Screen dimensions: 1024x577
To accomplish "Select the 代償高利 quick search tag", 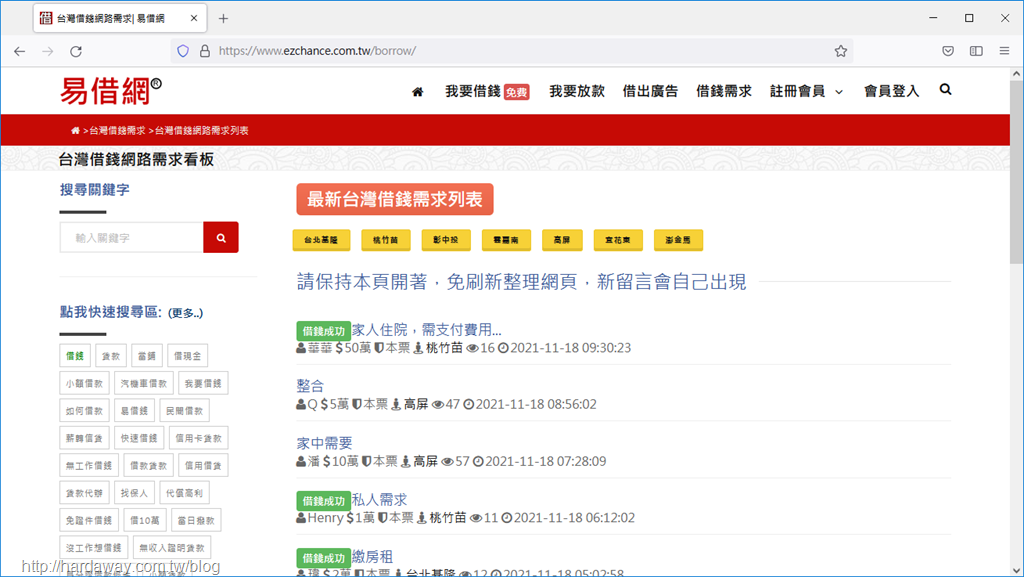I will (x=184, y=493).
